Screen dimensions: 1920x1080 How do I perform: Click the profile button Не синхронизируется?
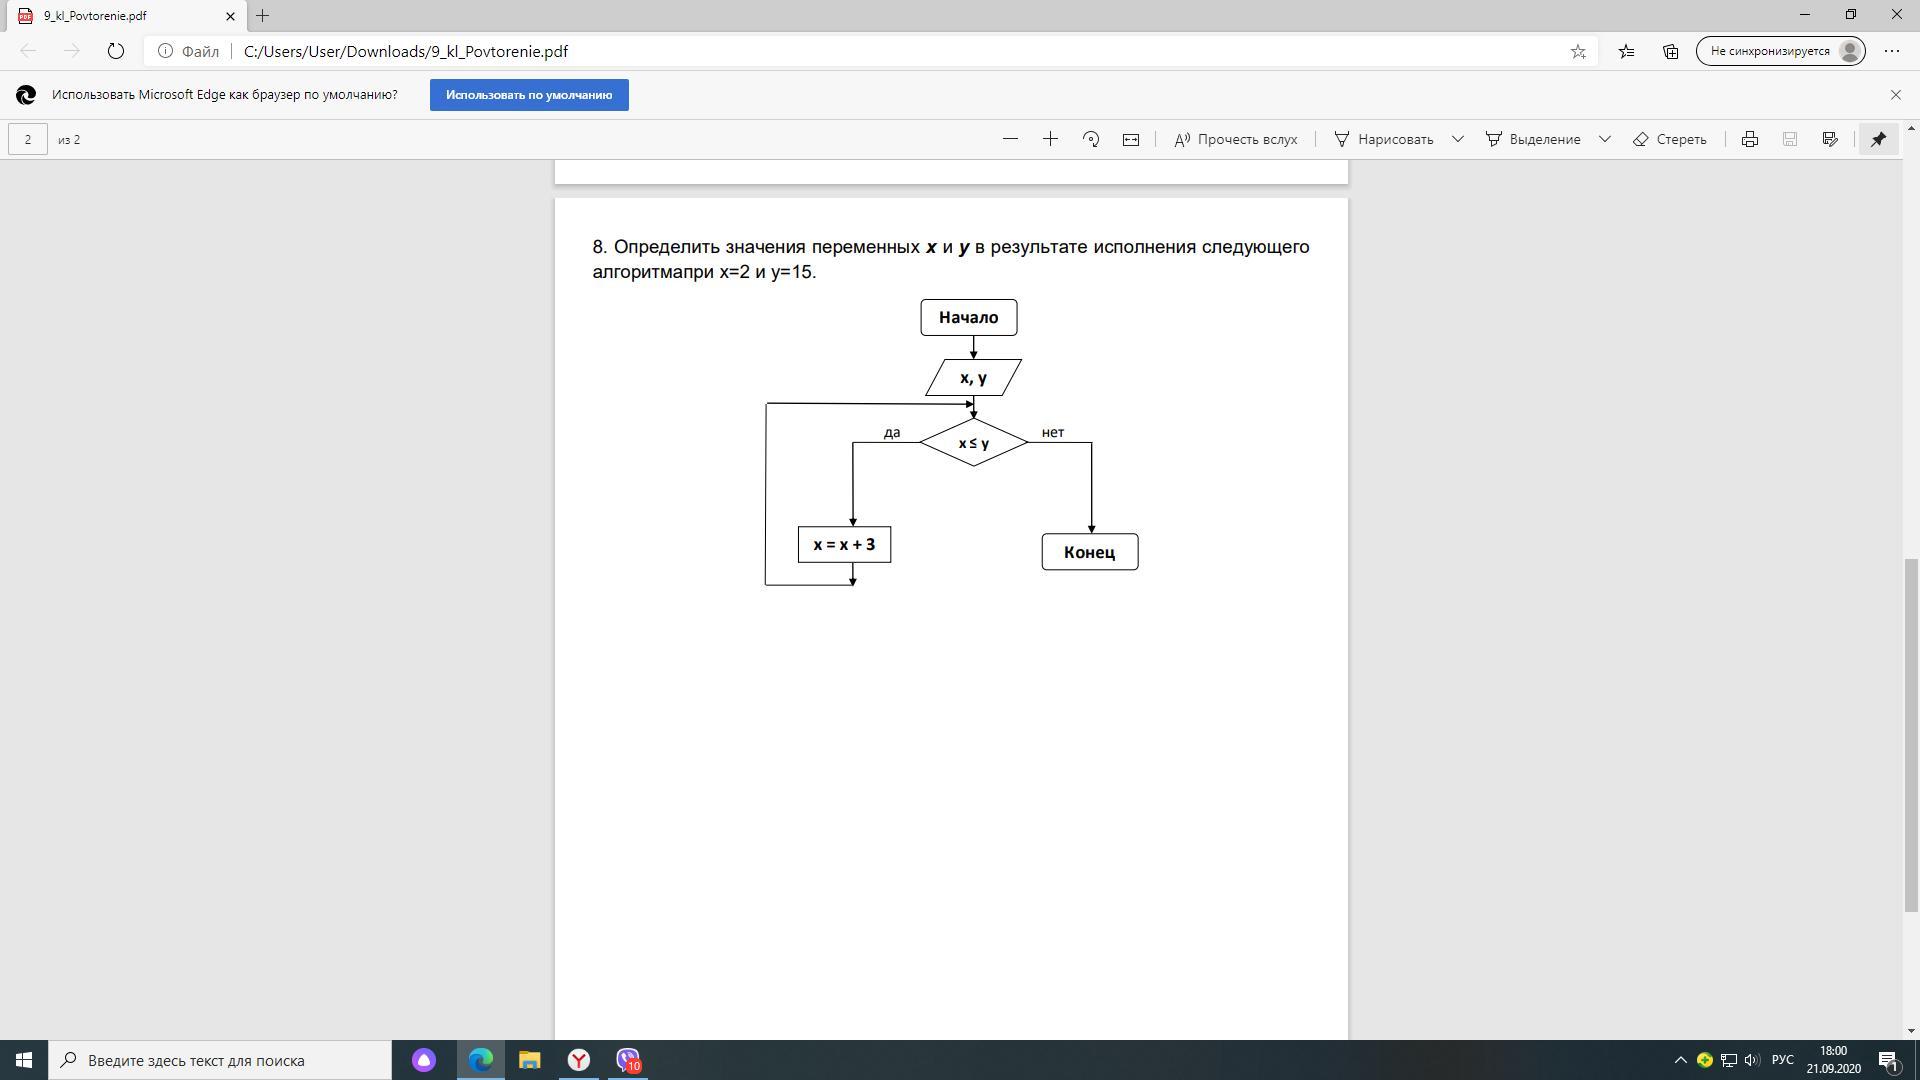pyautogui.click(x=1780, y=51)
